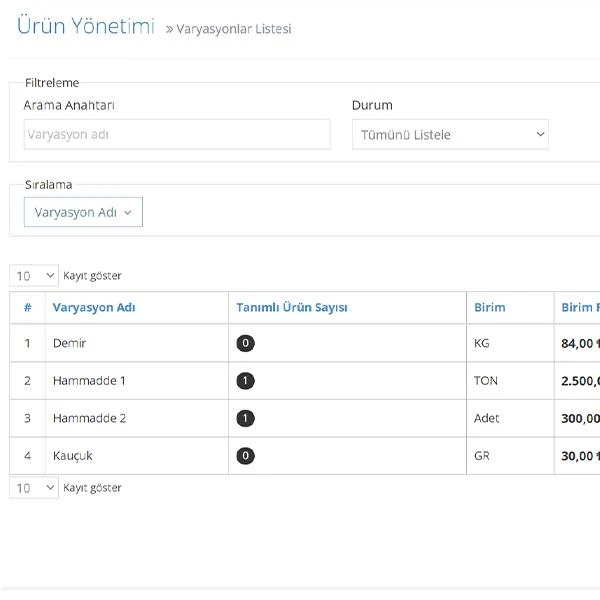Focus the Varyasyon adı search field
600x600 pixels.
[177, 134]
